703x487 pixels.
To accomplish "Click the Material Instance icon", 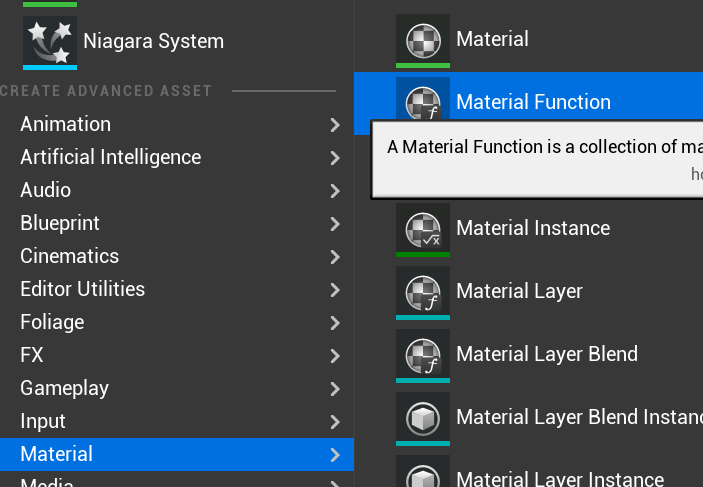I will [x=423, y=228].
